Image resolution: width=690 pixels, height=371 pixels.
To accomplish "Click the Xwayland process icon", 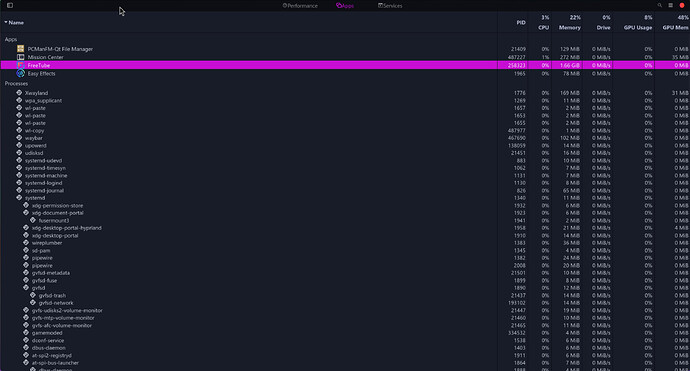I will pyautogui.click(x=19, y=93).
